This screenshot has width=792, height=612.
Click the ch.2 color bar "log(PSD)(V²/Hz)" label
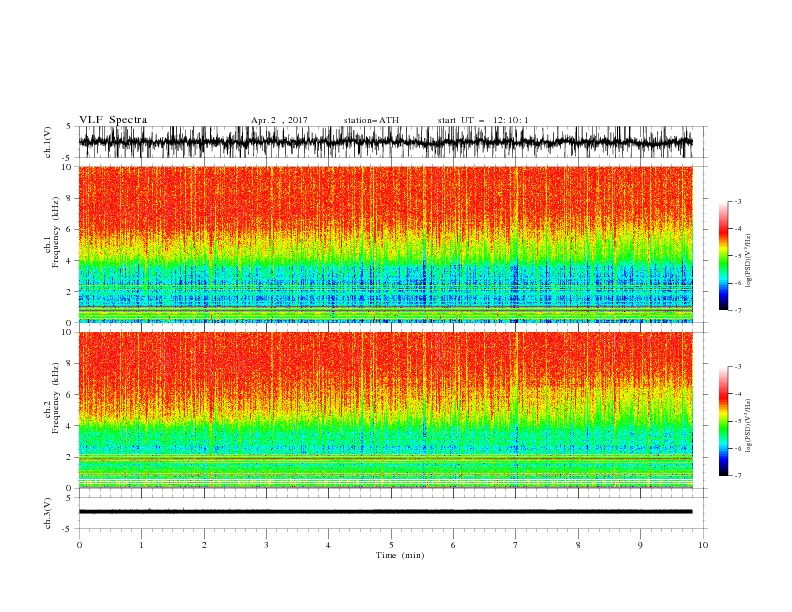click(x=750, y=425)
